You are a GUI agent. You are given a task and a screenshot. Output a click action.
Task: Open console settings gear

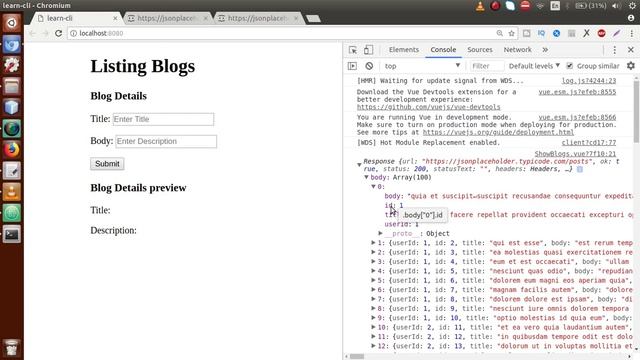coord(631,66)
